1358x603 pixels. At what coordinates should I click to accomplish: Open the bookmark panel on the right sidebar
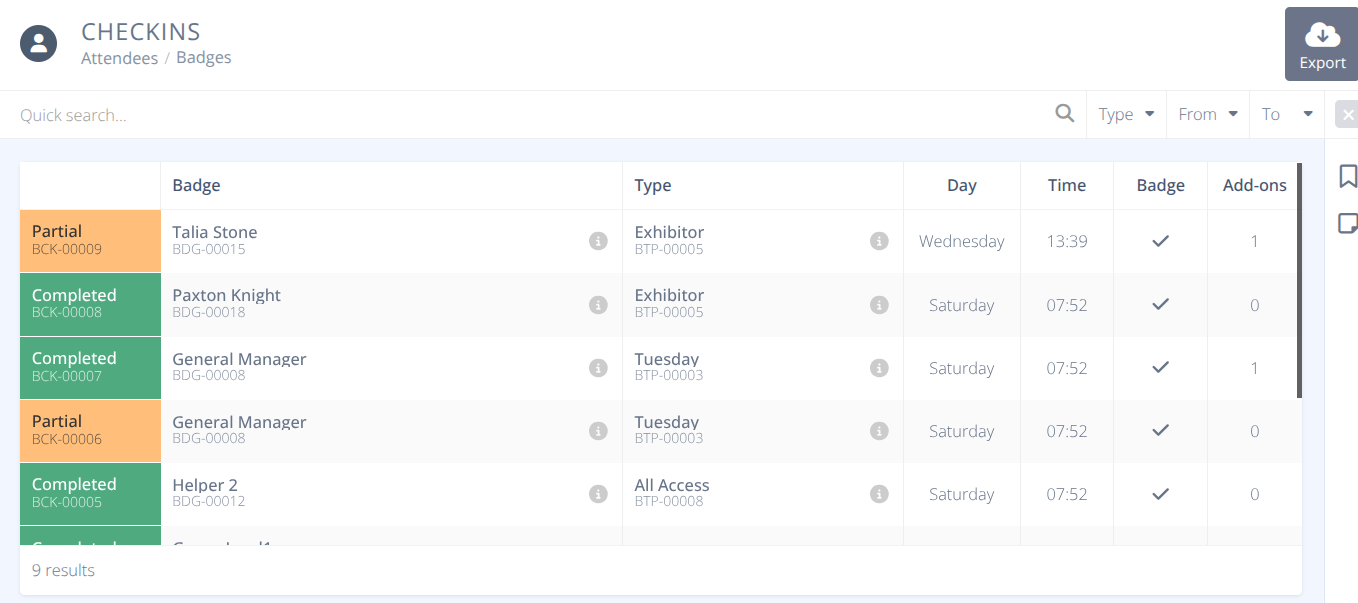(x=1348, y=175)
